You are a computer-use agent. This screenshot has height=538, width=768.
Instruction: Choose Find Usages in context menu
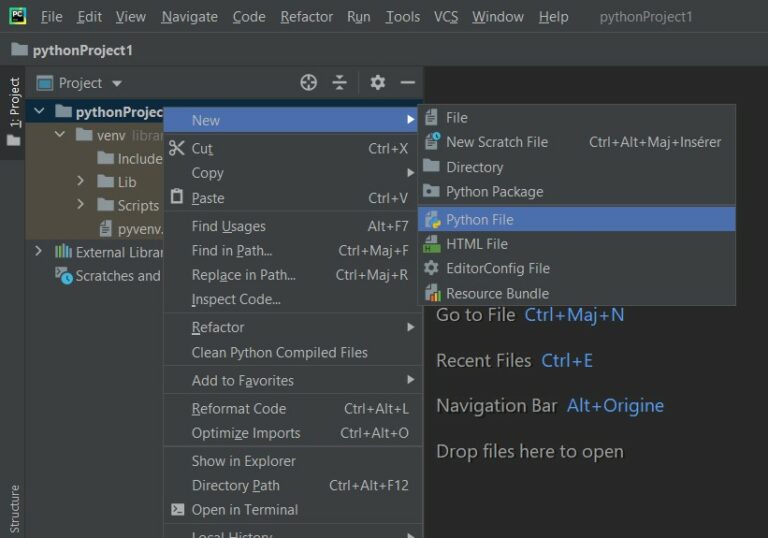(290, 226)
